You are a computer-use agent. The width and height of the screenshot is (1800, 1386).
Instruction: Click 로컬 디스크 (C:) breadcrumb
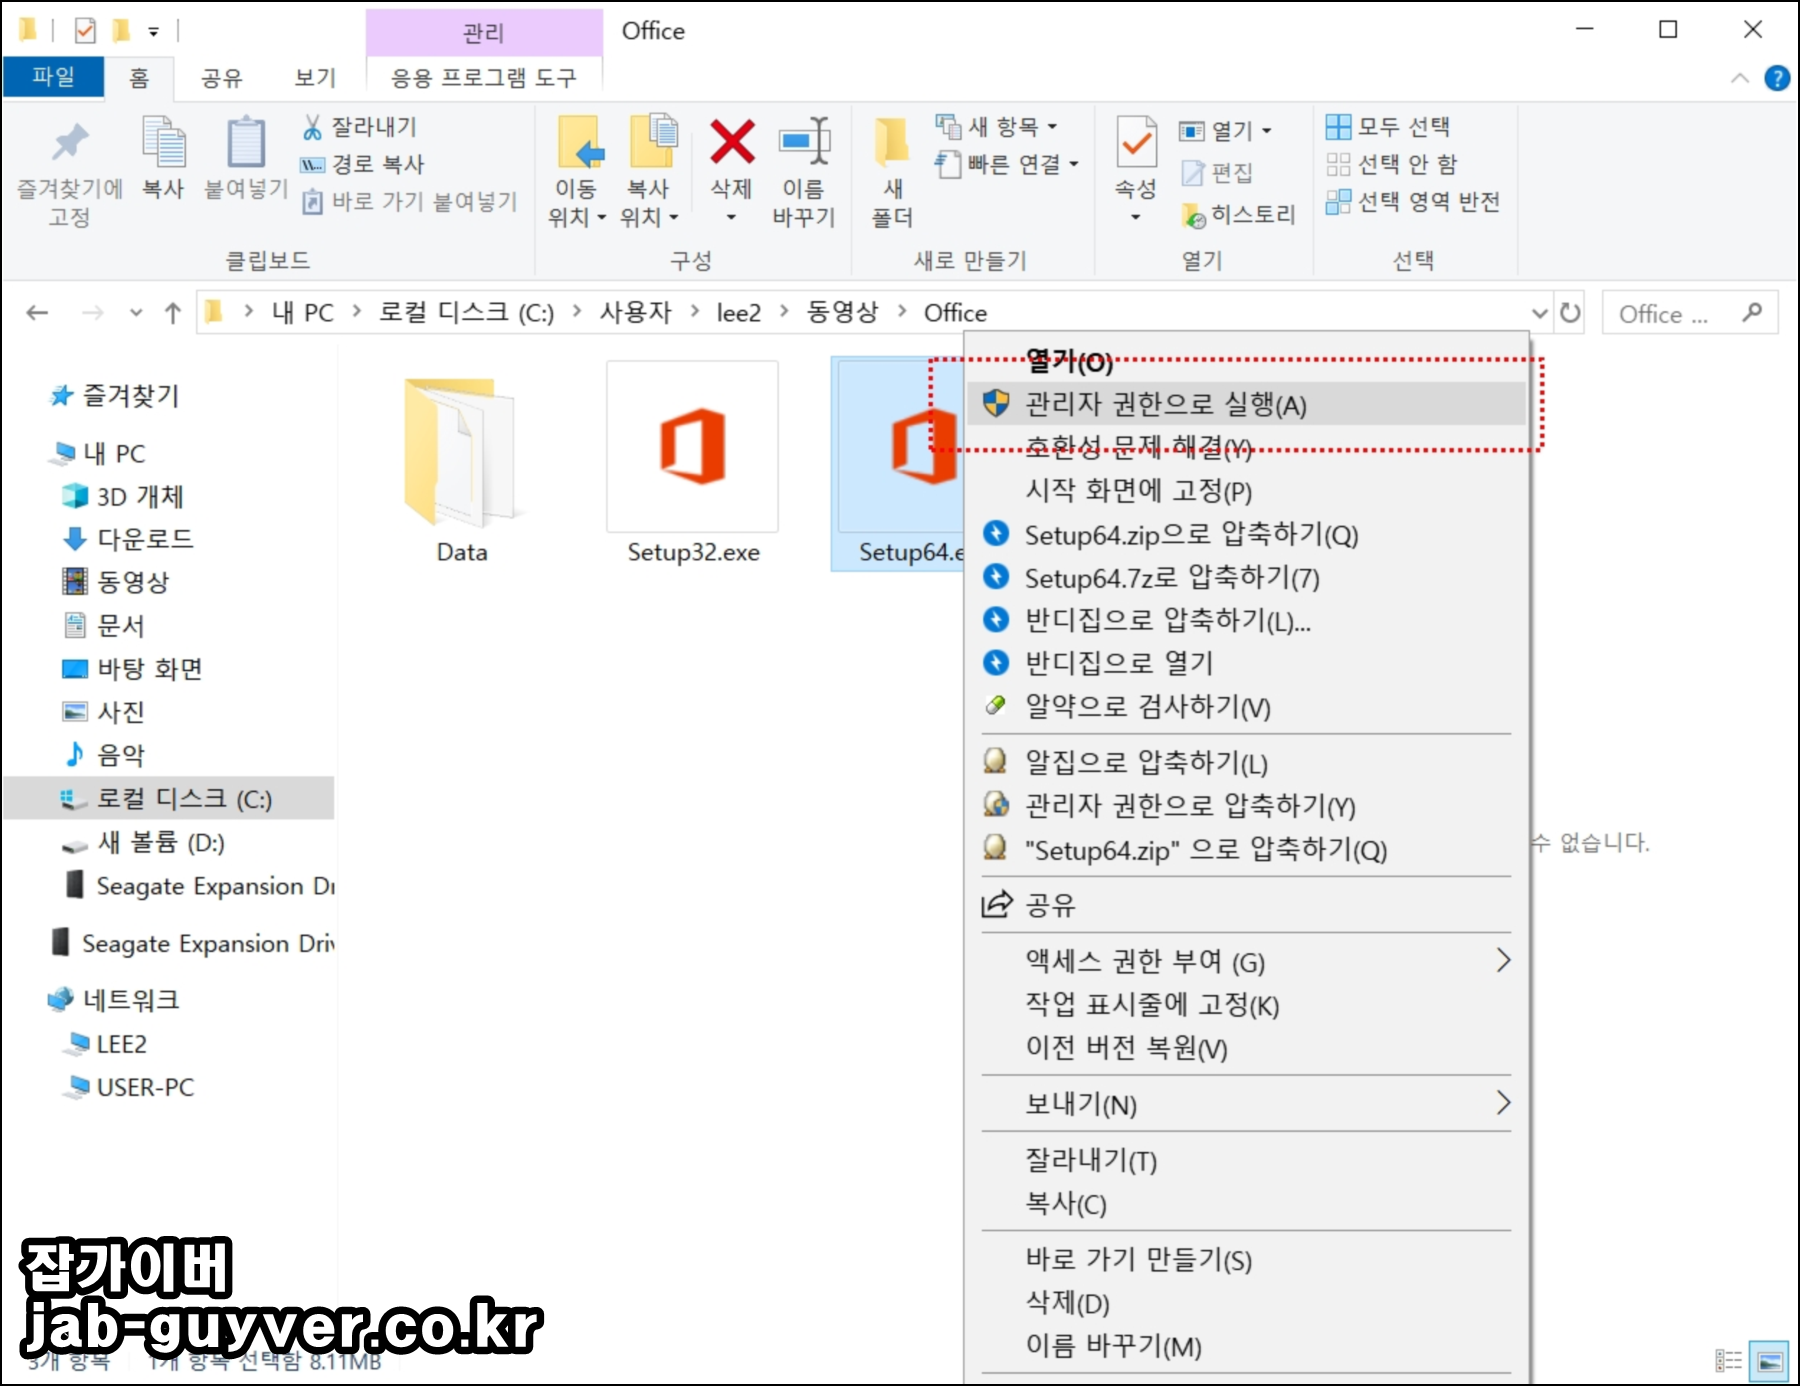(x=466, y=313)
